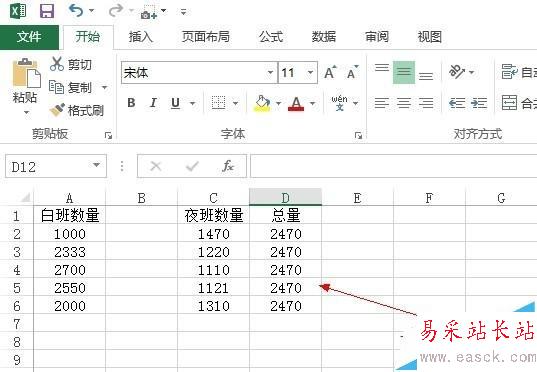Open the font size 11 dropdown

tap(310, 72)
